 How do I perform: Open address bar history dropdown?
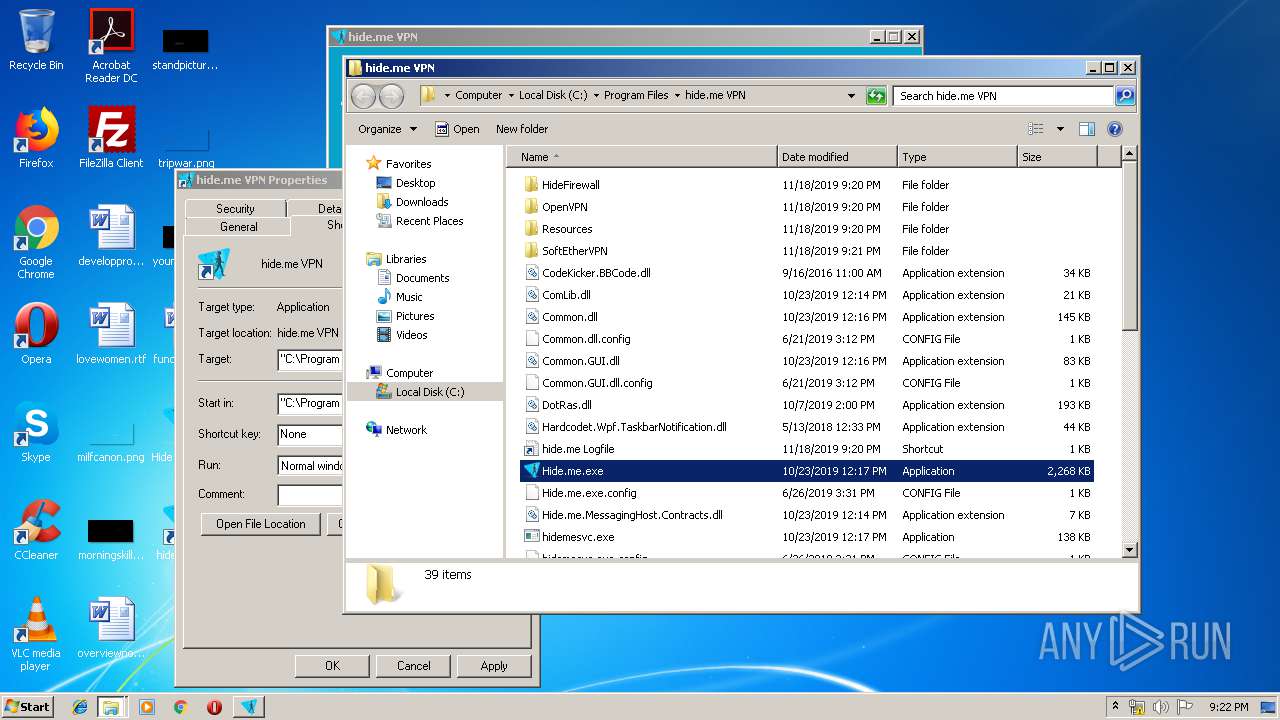(851, 96)
